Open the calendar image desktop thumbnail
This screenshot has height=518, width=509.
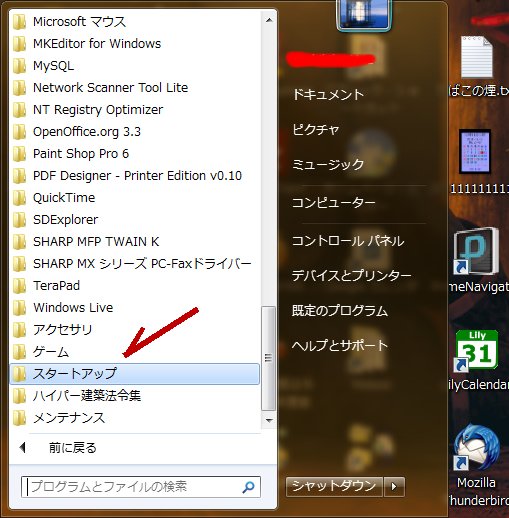(x=475, y=152)
